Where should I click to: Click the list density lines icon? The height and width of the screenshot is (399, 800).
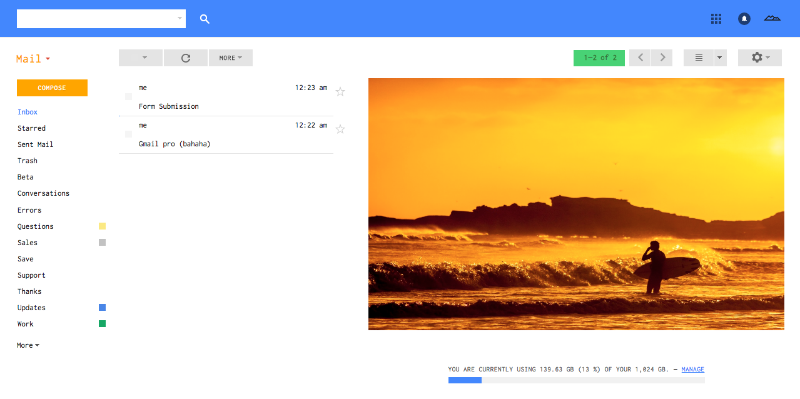click(698, 58)
